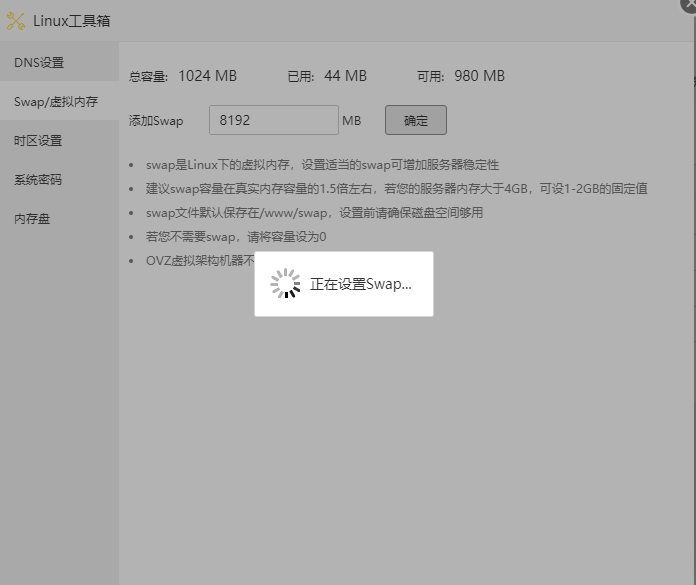The width and height of the screenshot is (696, 585).
Task: Click the 总容量 label
Action: pos(148,77)
